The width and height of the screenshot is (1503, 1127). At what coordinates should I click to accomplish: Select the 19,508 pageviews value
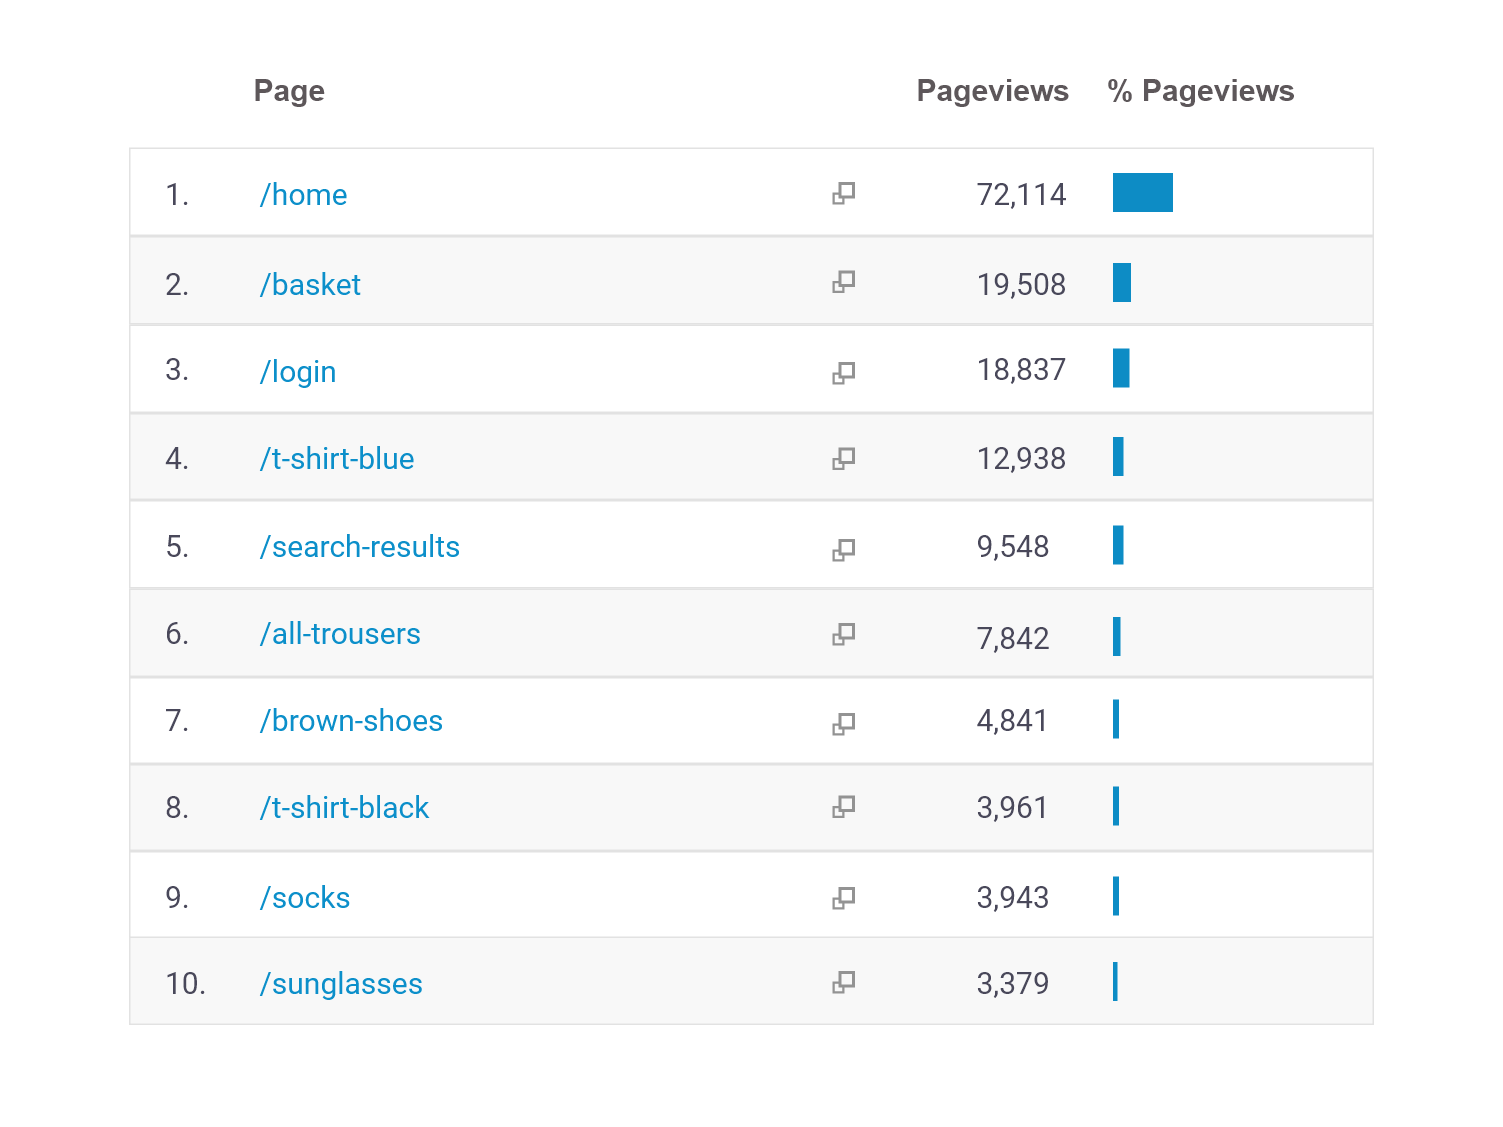pos(1021,285)
